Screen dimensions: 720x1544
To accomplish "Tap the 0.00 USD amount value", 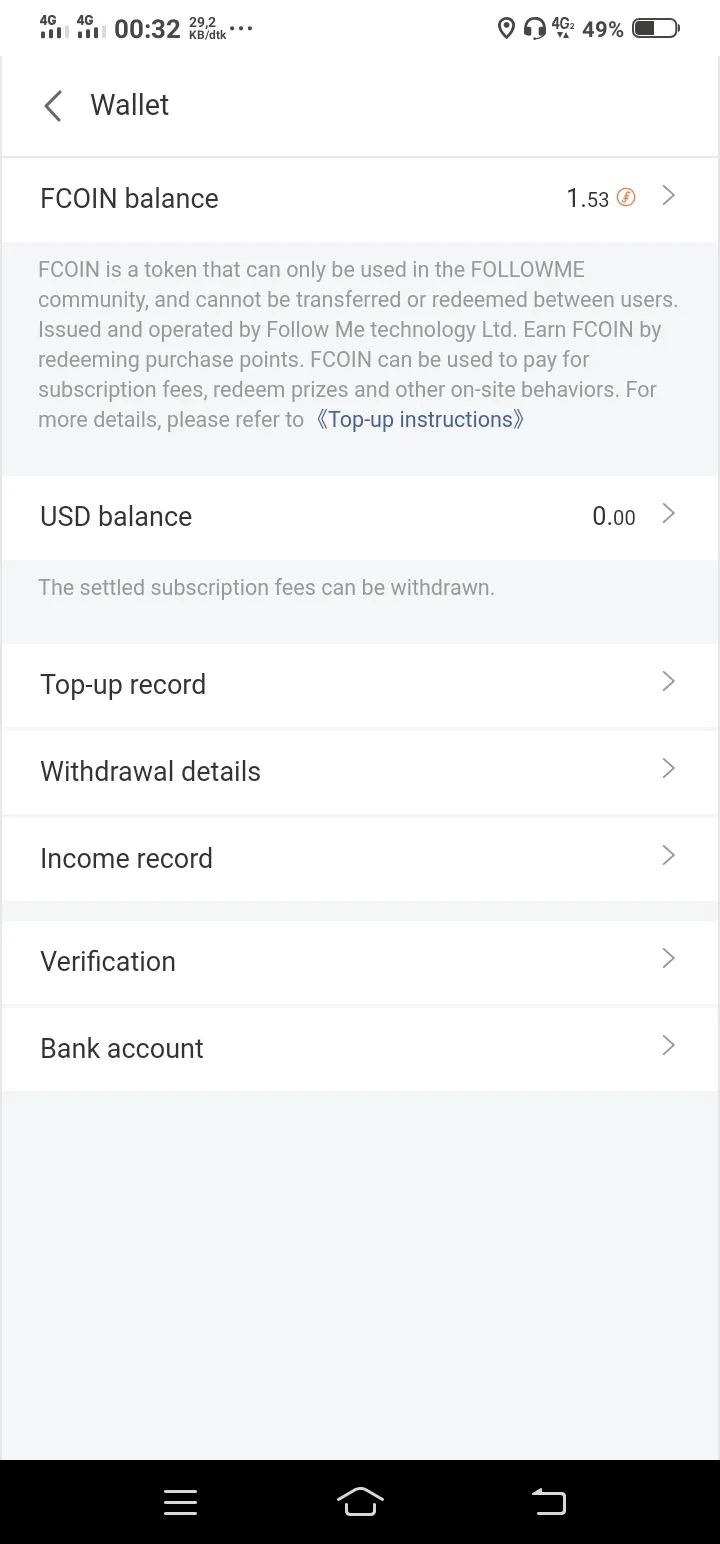I will point(614,516).
